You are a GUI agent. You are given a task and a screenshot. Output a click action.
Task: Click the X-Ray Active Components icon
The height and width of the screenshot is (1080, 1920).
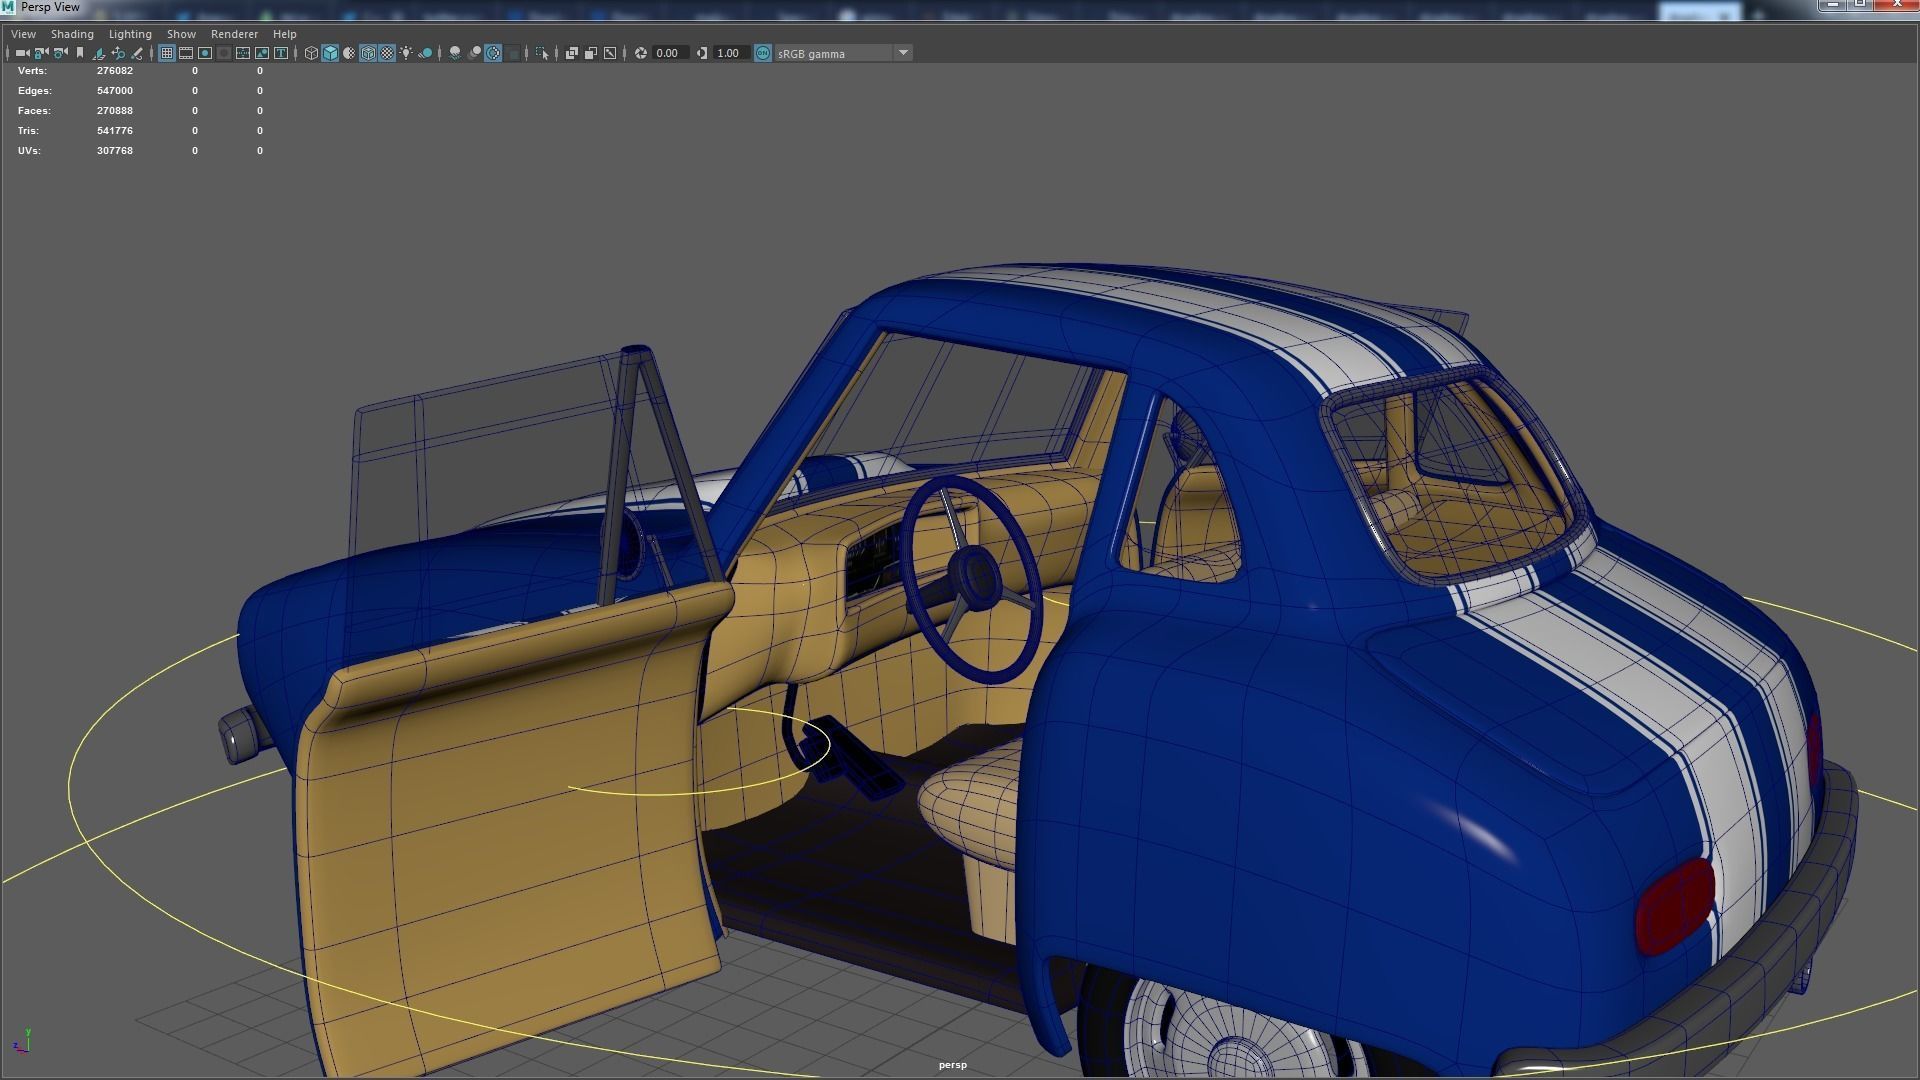tap(591, 53)
